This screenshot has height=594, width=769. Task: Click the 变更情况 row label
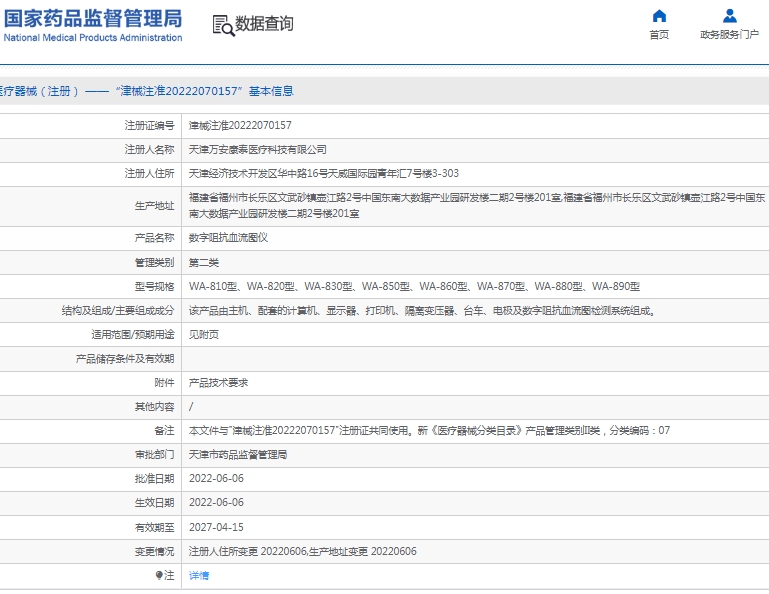coord(154,551)
